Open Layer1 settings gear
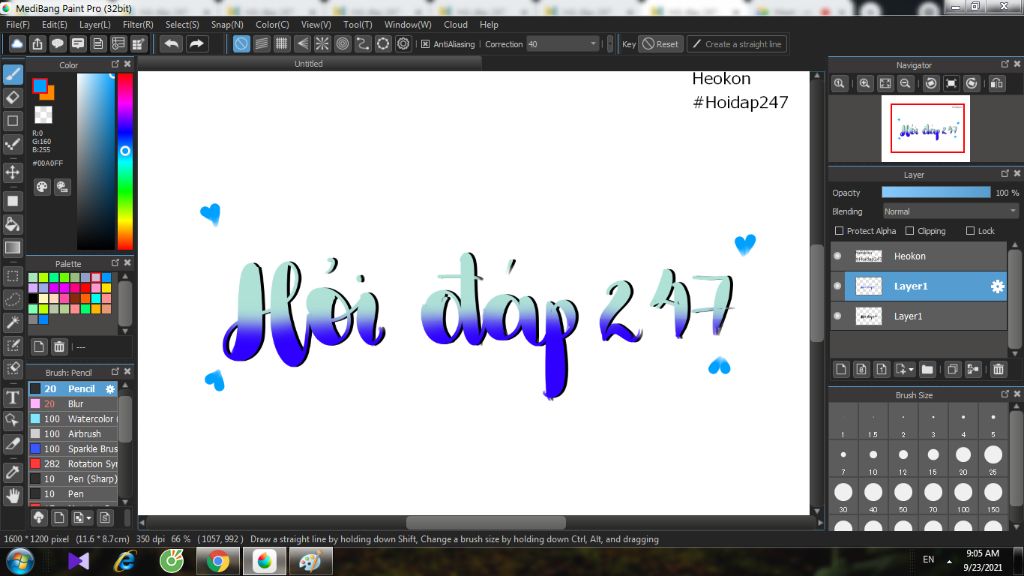 point(997,286)
